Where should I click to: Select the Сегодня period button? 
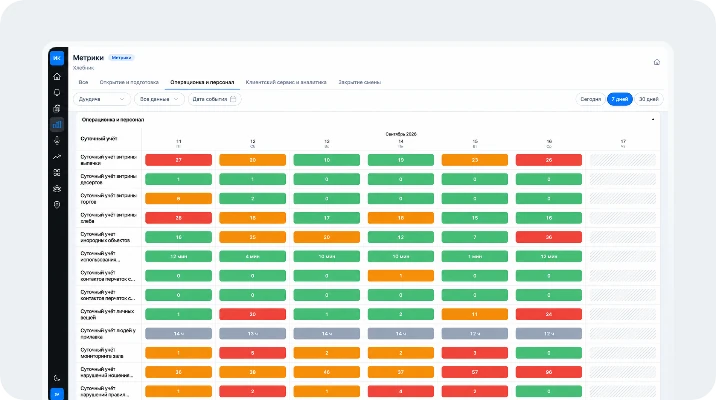tap(590, 99)
